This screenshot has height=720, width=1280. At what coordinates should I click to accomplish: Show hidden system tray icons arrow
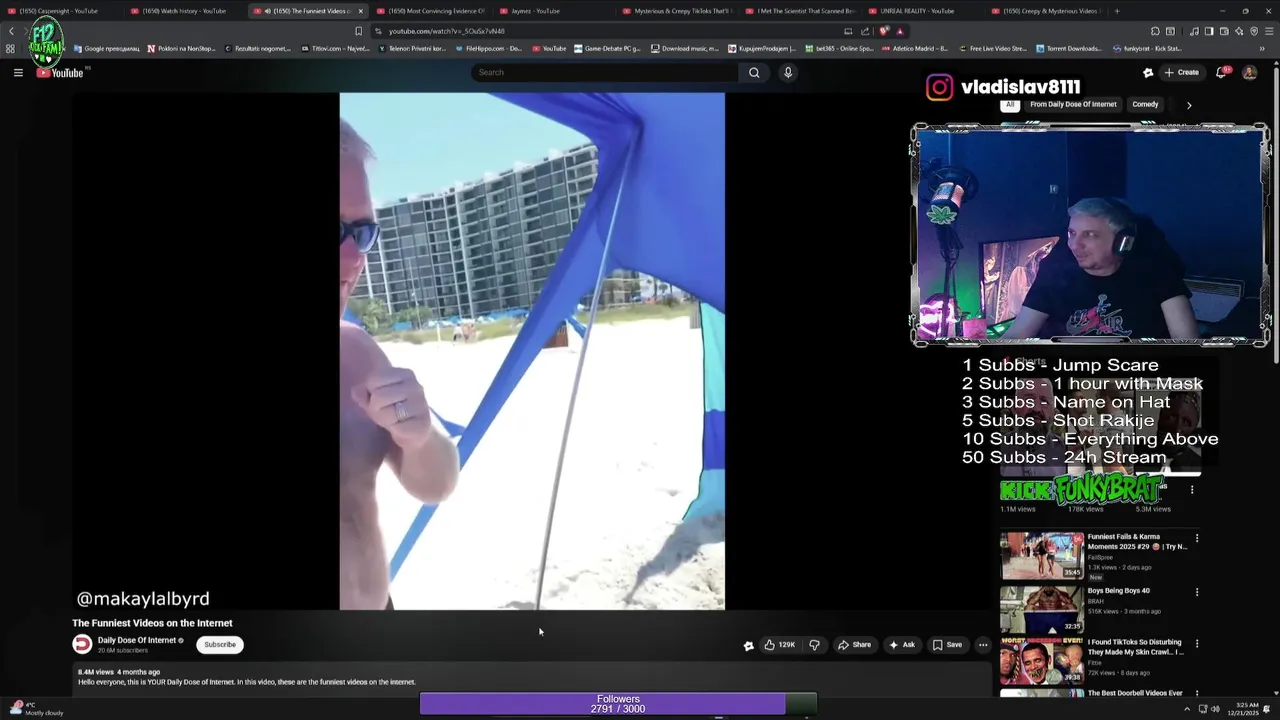tap(1188, 709)
